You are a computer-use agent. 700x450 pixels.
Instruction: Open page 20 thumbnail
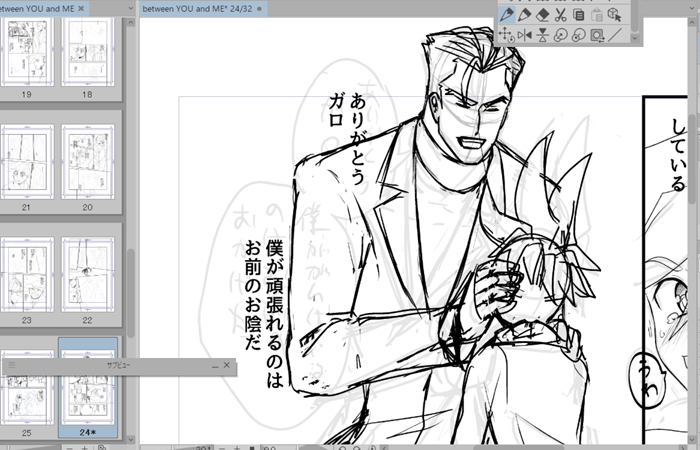click(x=88, y=162)
